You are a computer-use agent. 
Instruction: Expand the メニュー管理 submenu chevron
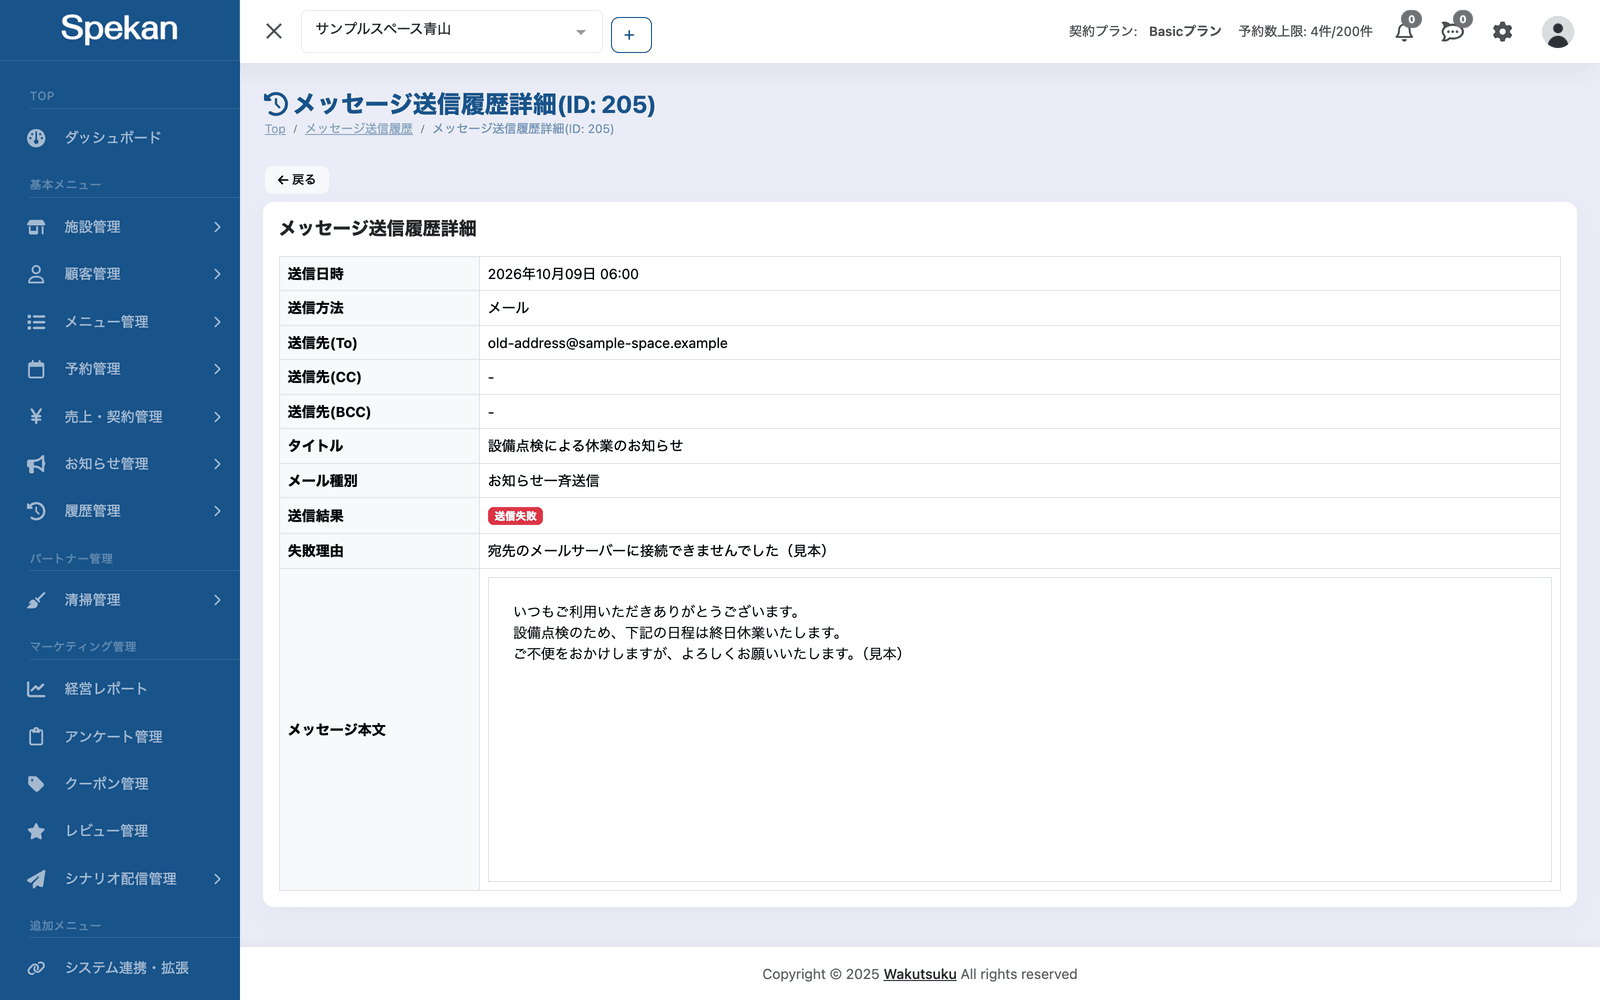click(x=217, y=322)
